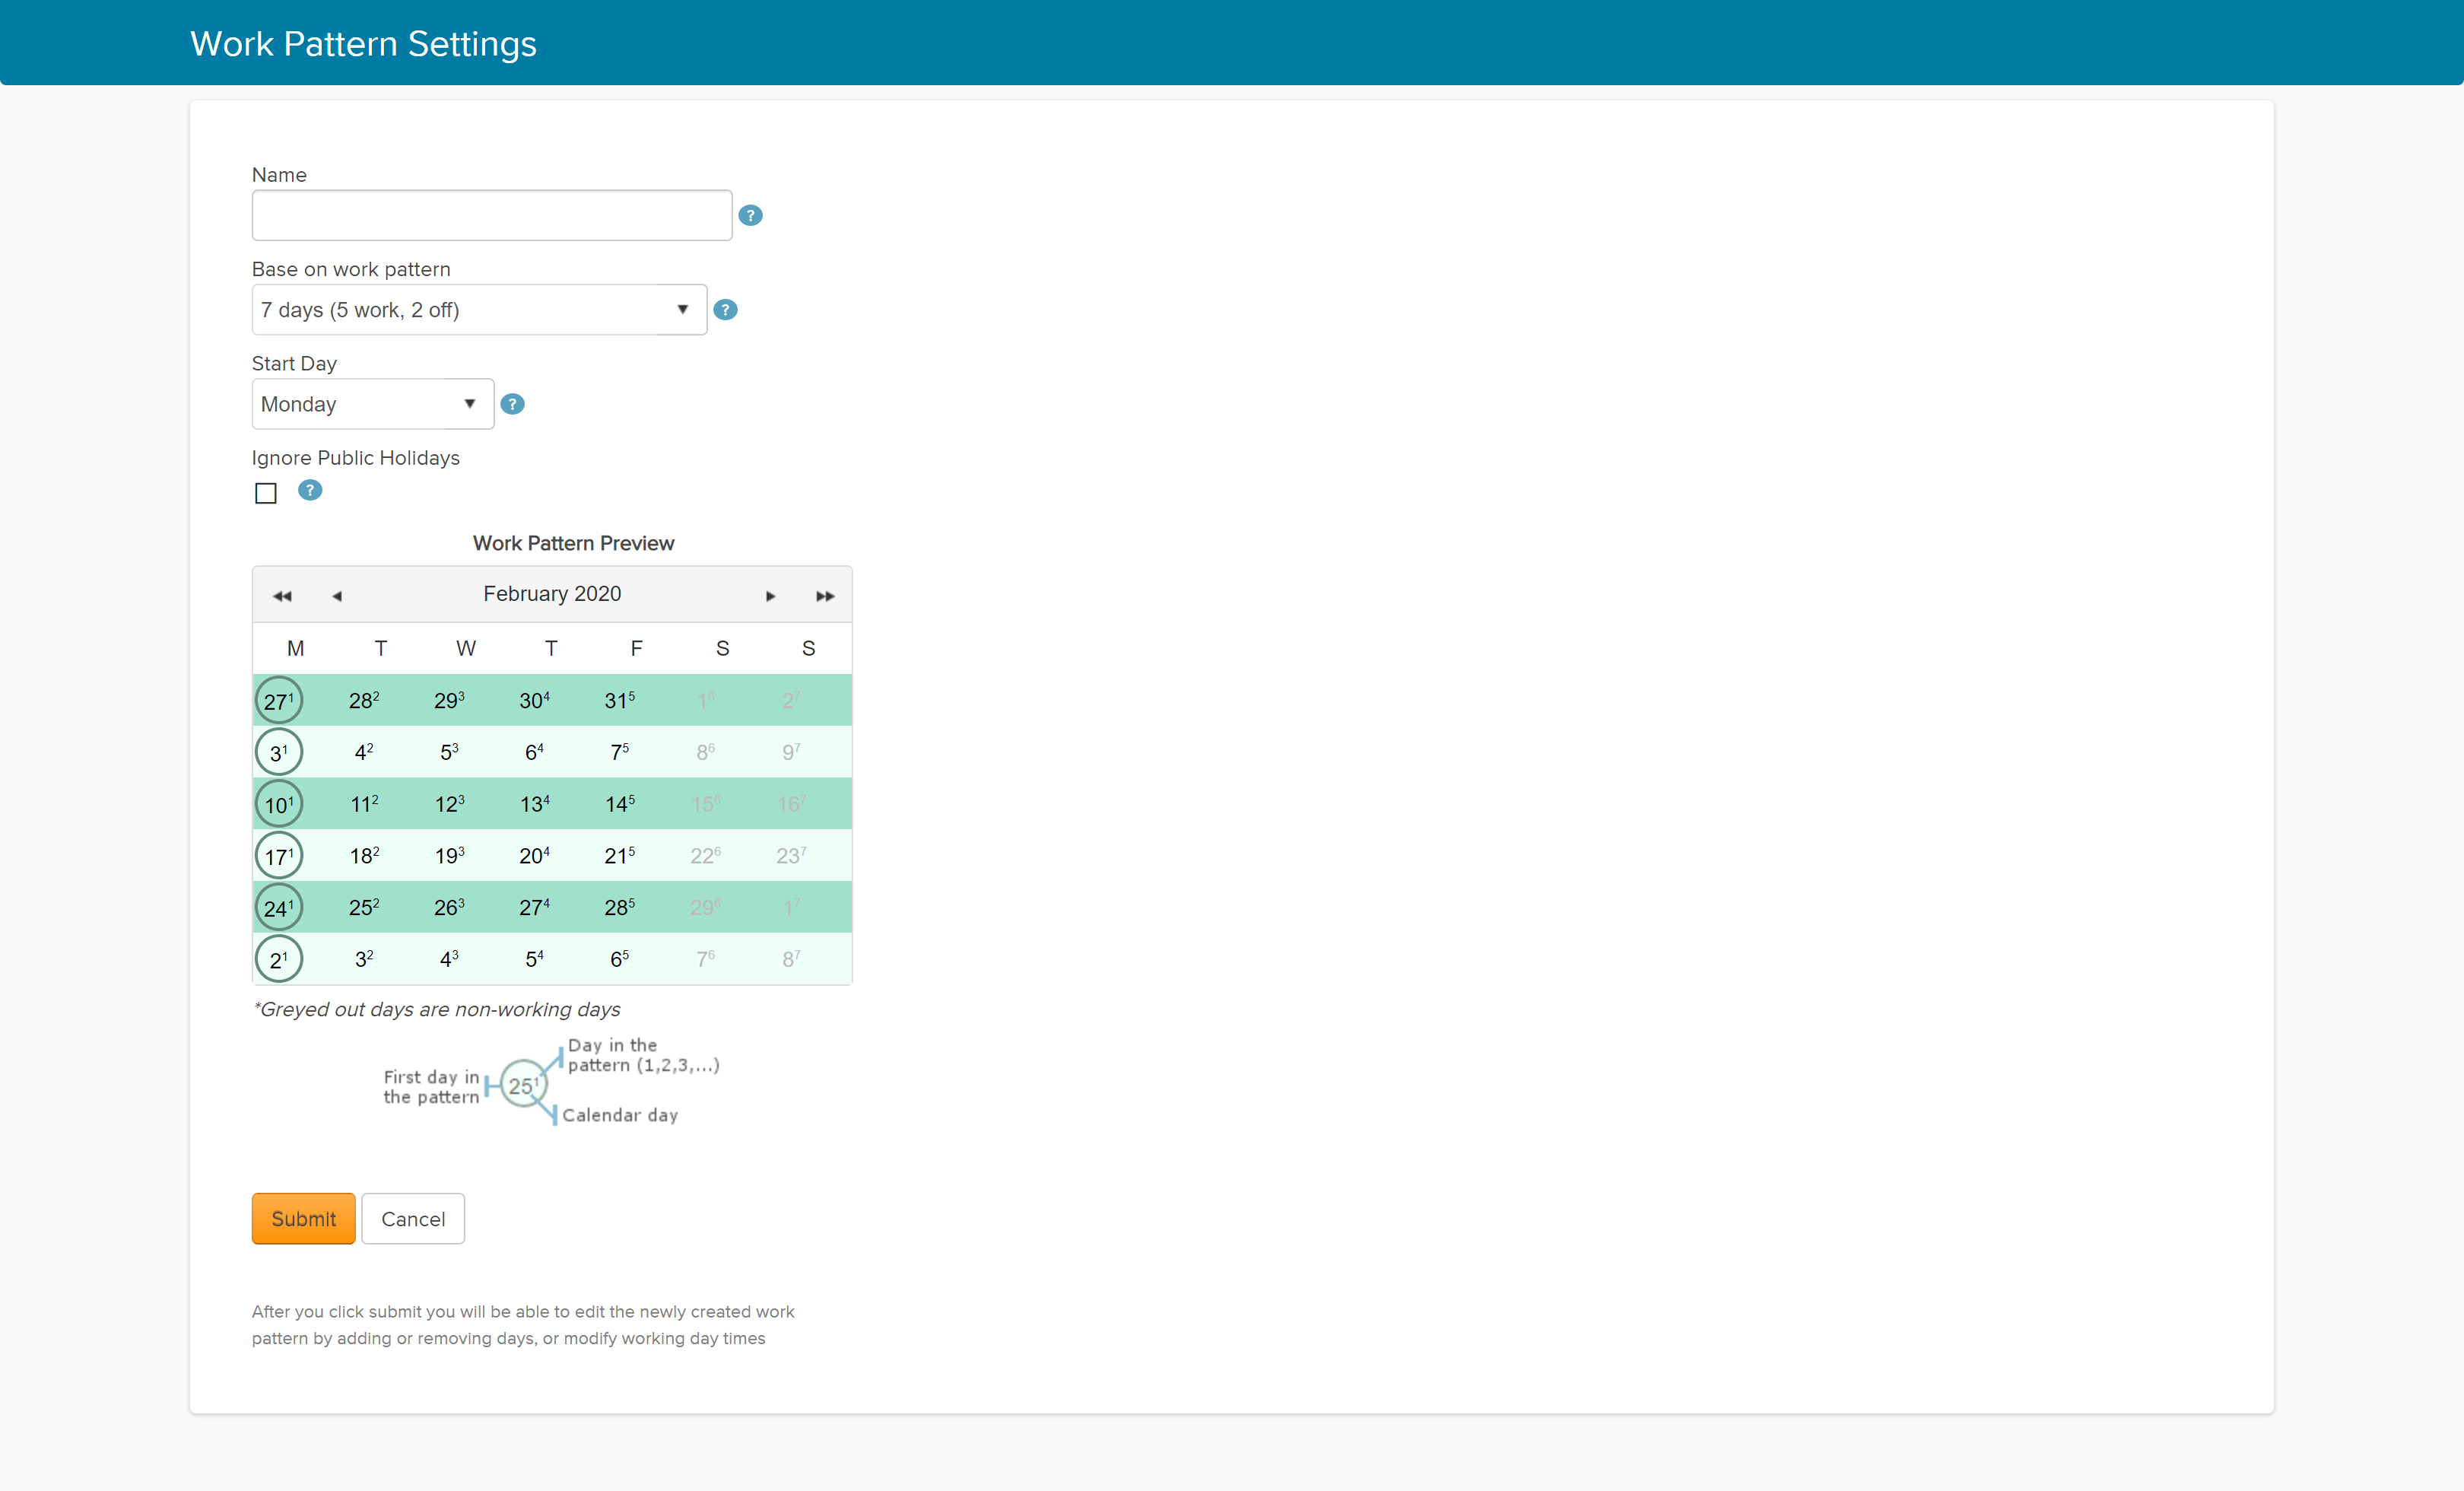Open the Start Day dropdown showing Monday

pos(373,404)
